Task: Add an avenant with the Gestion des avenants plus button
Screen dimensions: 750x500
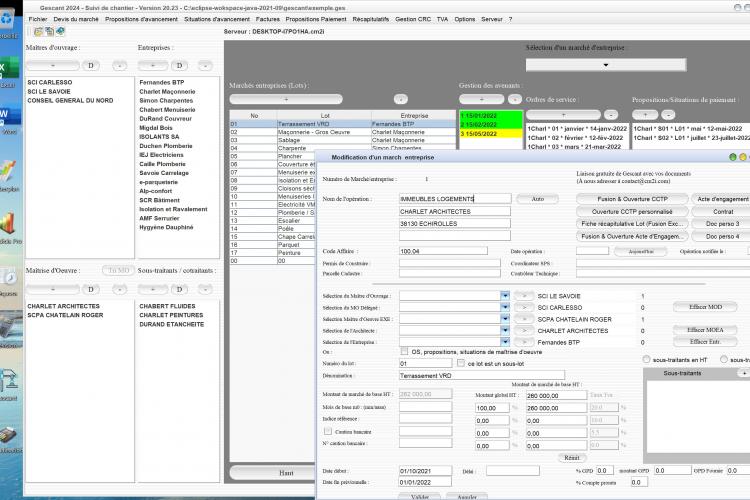Action: pyautogui.click(x=482, y=99)
